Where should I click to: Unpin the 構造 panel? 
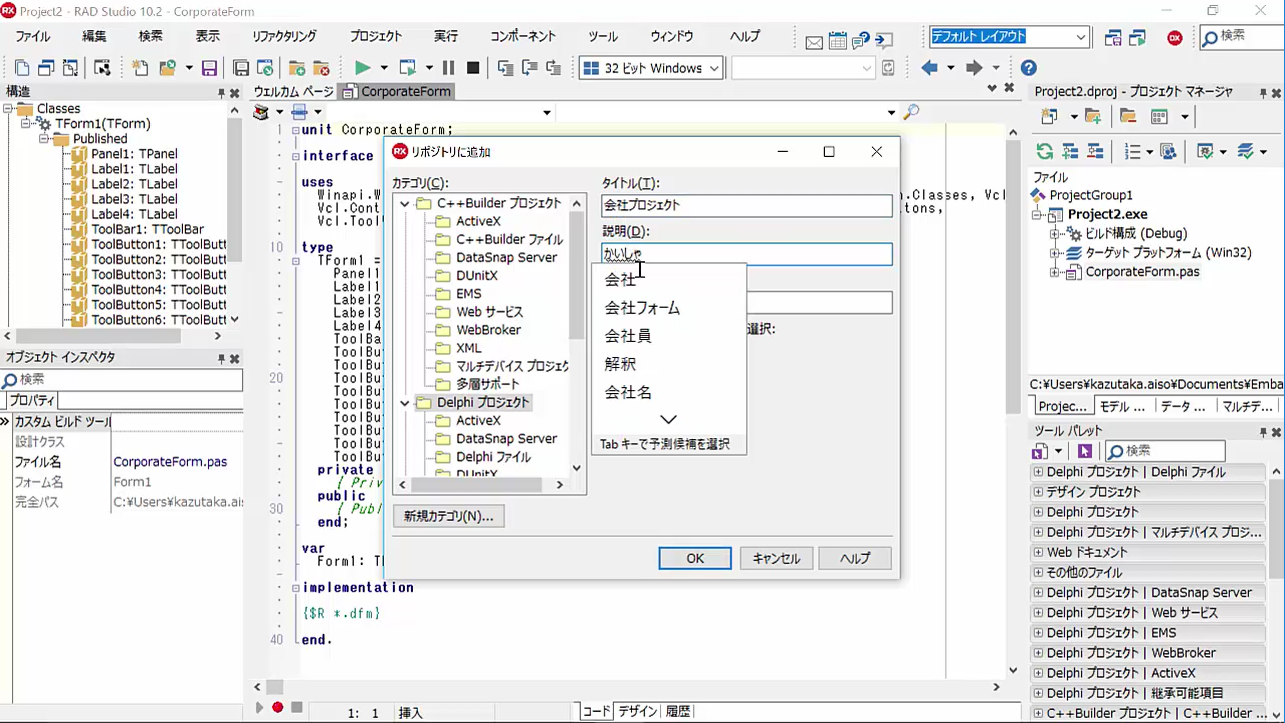tap(222, 93)
